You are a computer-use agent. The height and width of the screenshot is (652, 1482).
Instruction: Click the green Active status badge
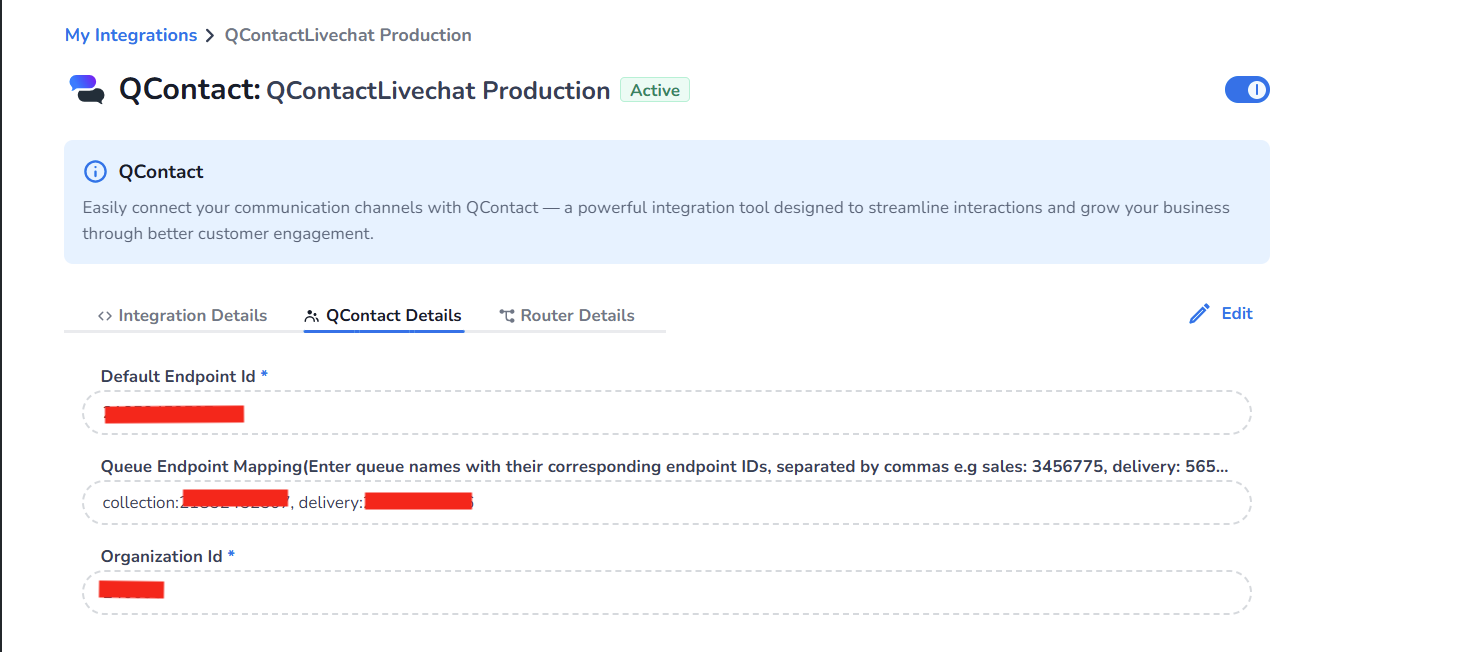(655, 91)
